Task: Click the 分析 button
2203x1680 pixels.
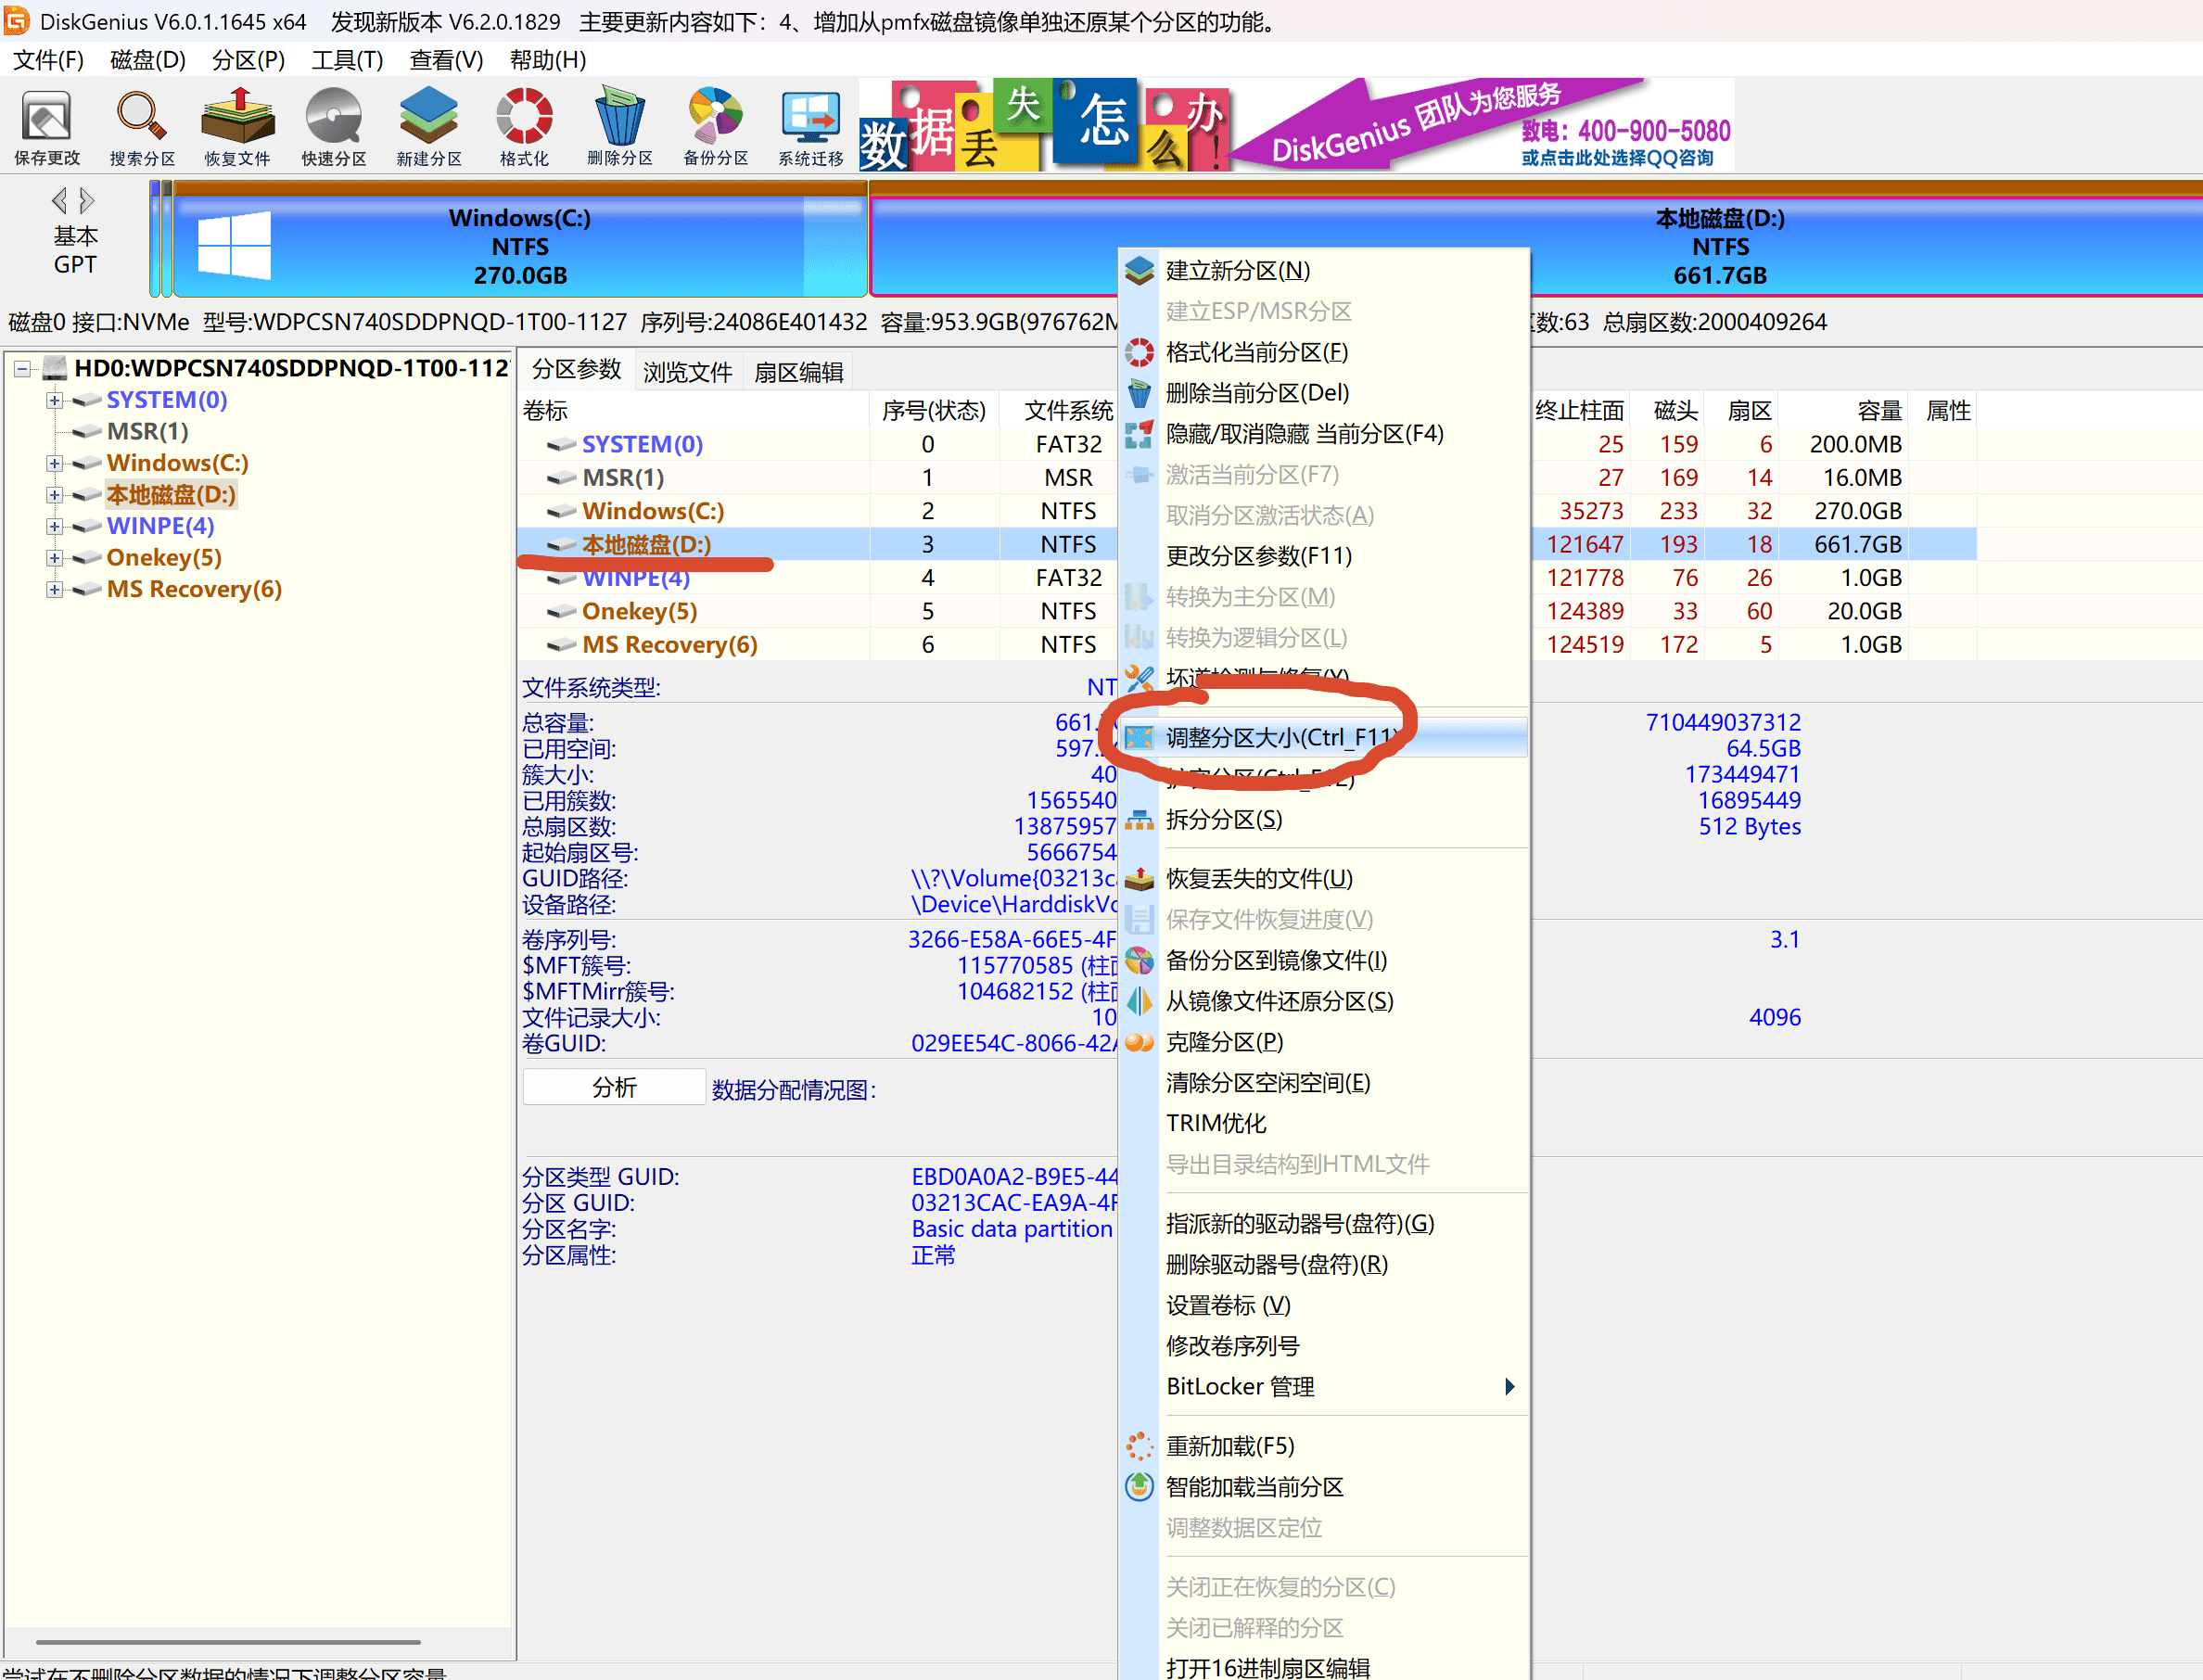Action: point(614,1088)
